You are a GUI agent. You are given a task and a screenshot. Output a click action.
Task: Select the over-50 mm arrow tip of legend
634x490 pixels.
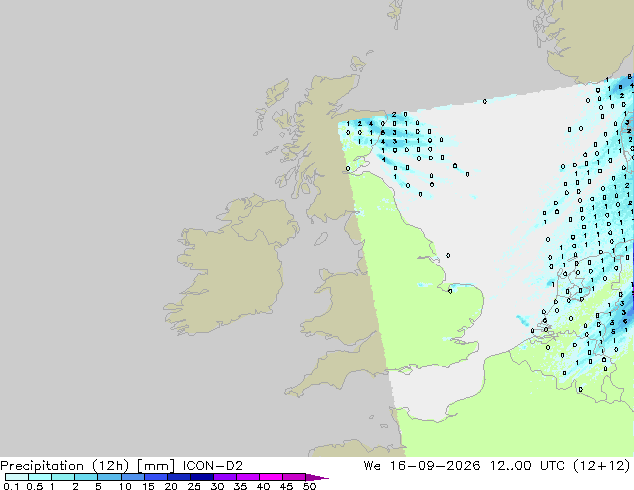[317, 477]
